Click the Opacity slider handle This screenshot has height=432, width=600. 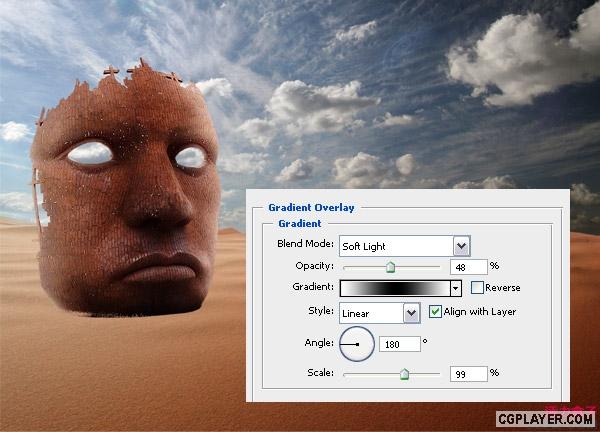tap(390, 267)
